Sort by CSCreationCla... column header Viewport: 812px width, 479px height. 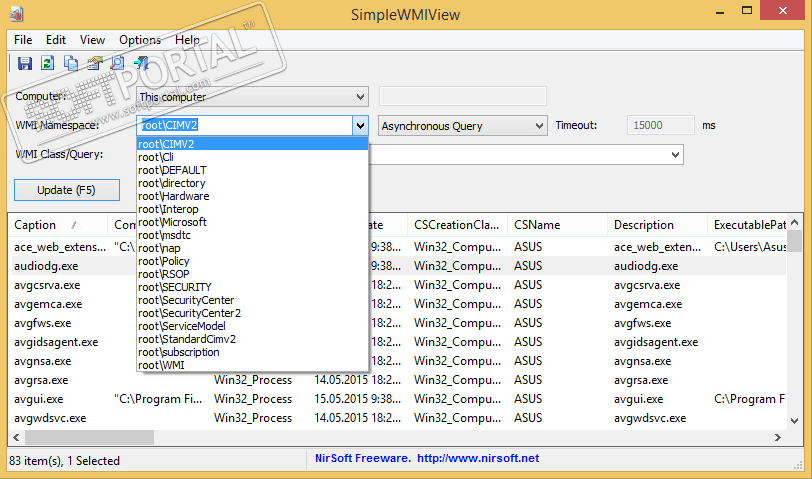pos(457,225)
